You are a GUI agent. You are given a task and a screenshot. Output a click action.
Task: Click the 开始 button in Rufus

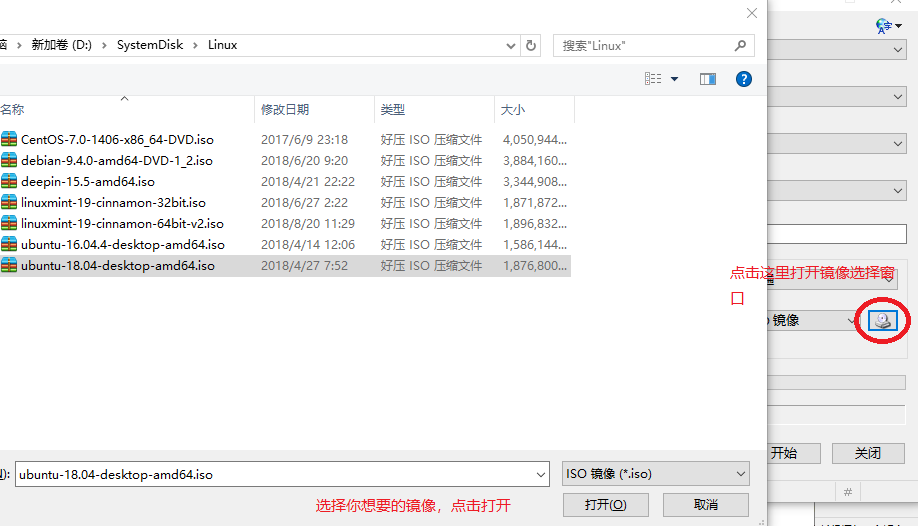pos(794,453)
